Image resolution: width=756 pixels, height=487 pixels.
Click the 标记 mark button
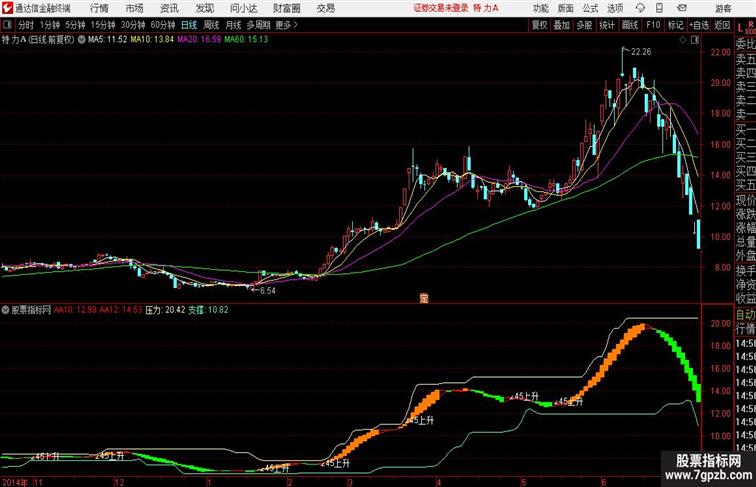click(x=675, y=25)
